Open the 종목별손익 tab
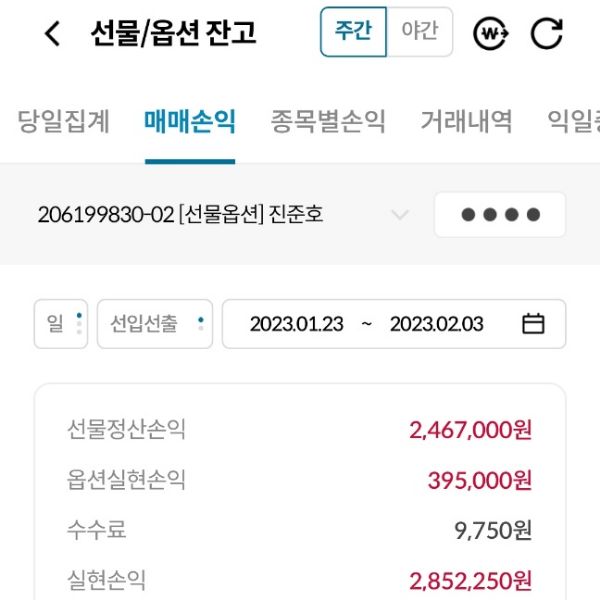Image resolution: width=600 pixels, height=600 pixels. [x=328, y=122]
